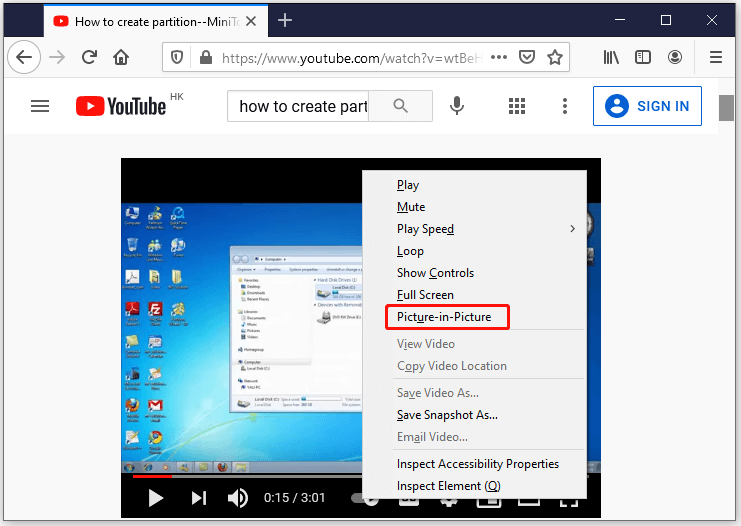Bookmark this page with the star icon
Image resolution: width=741 pixels, height=526 pixels.
(x=555, y=58)
